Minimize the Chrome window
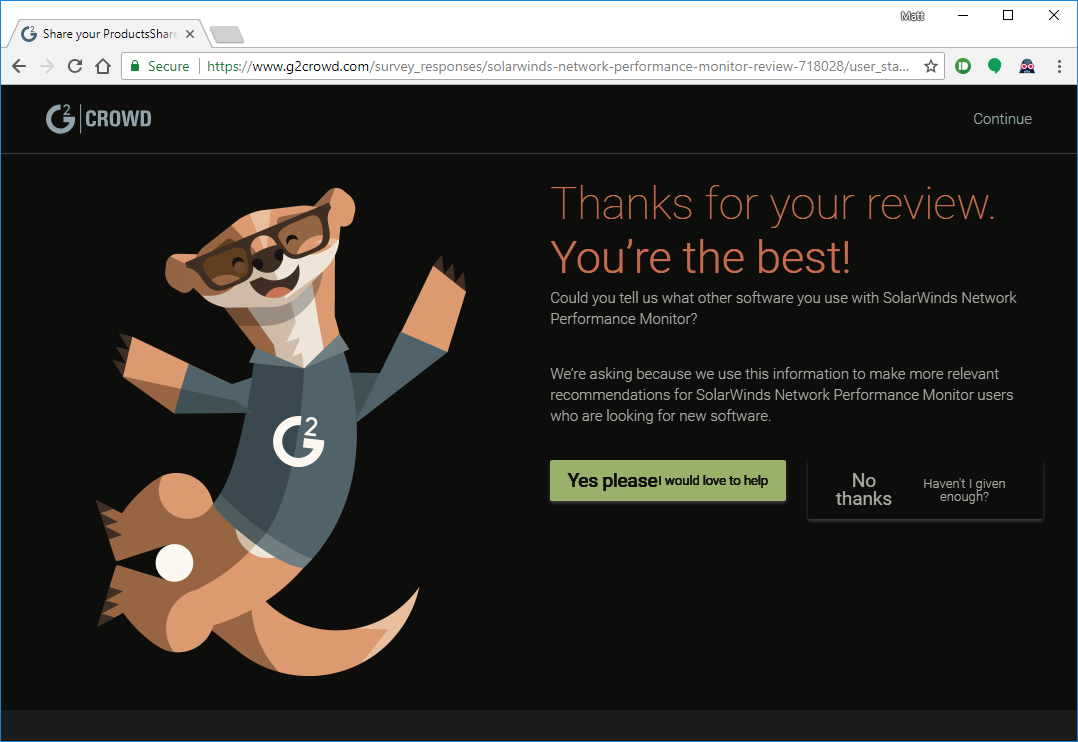The width and height of the screenshot is (1078, 742). pos(963,15)
